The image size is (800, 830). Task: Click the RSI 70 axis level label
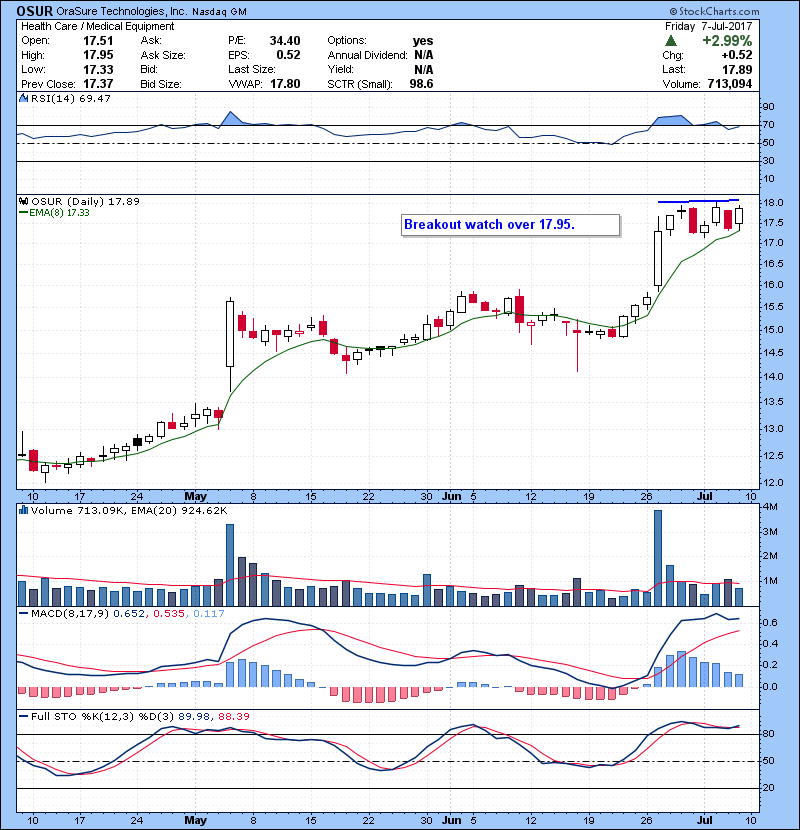[768, 125]
